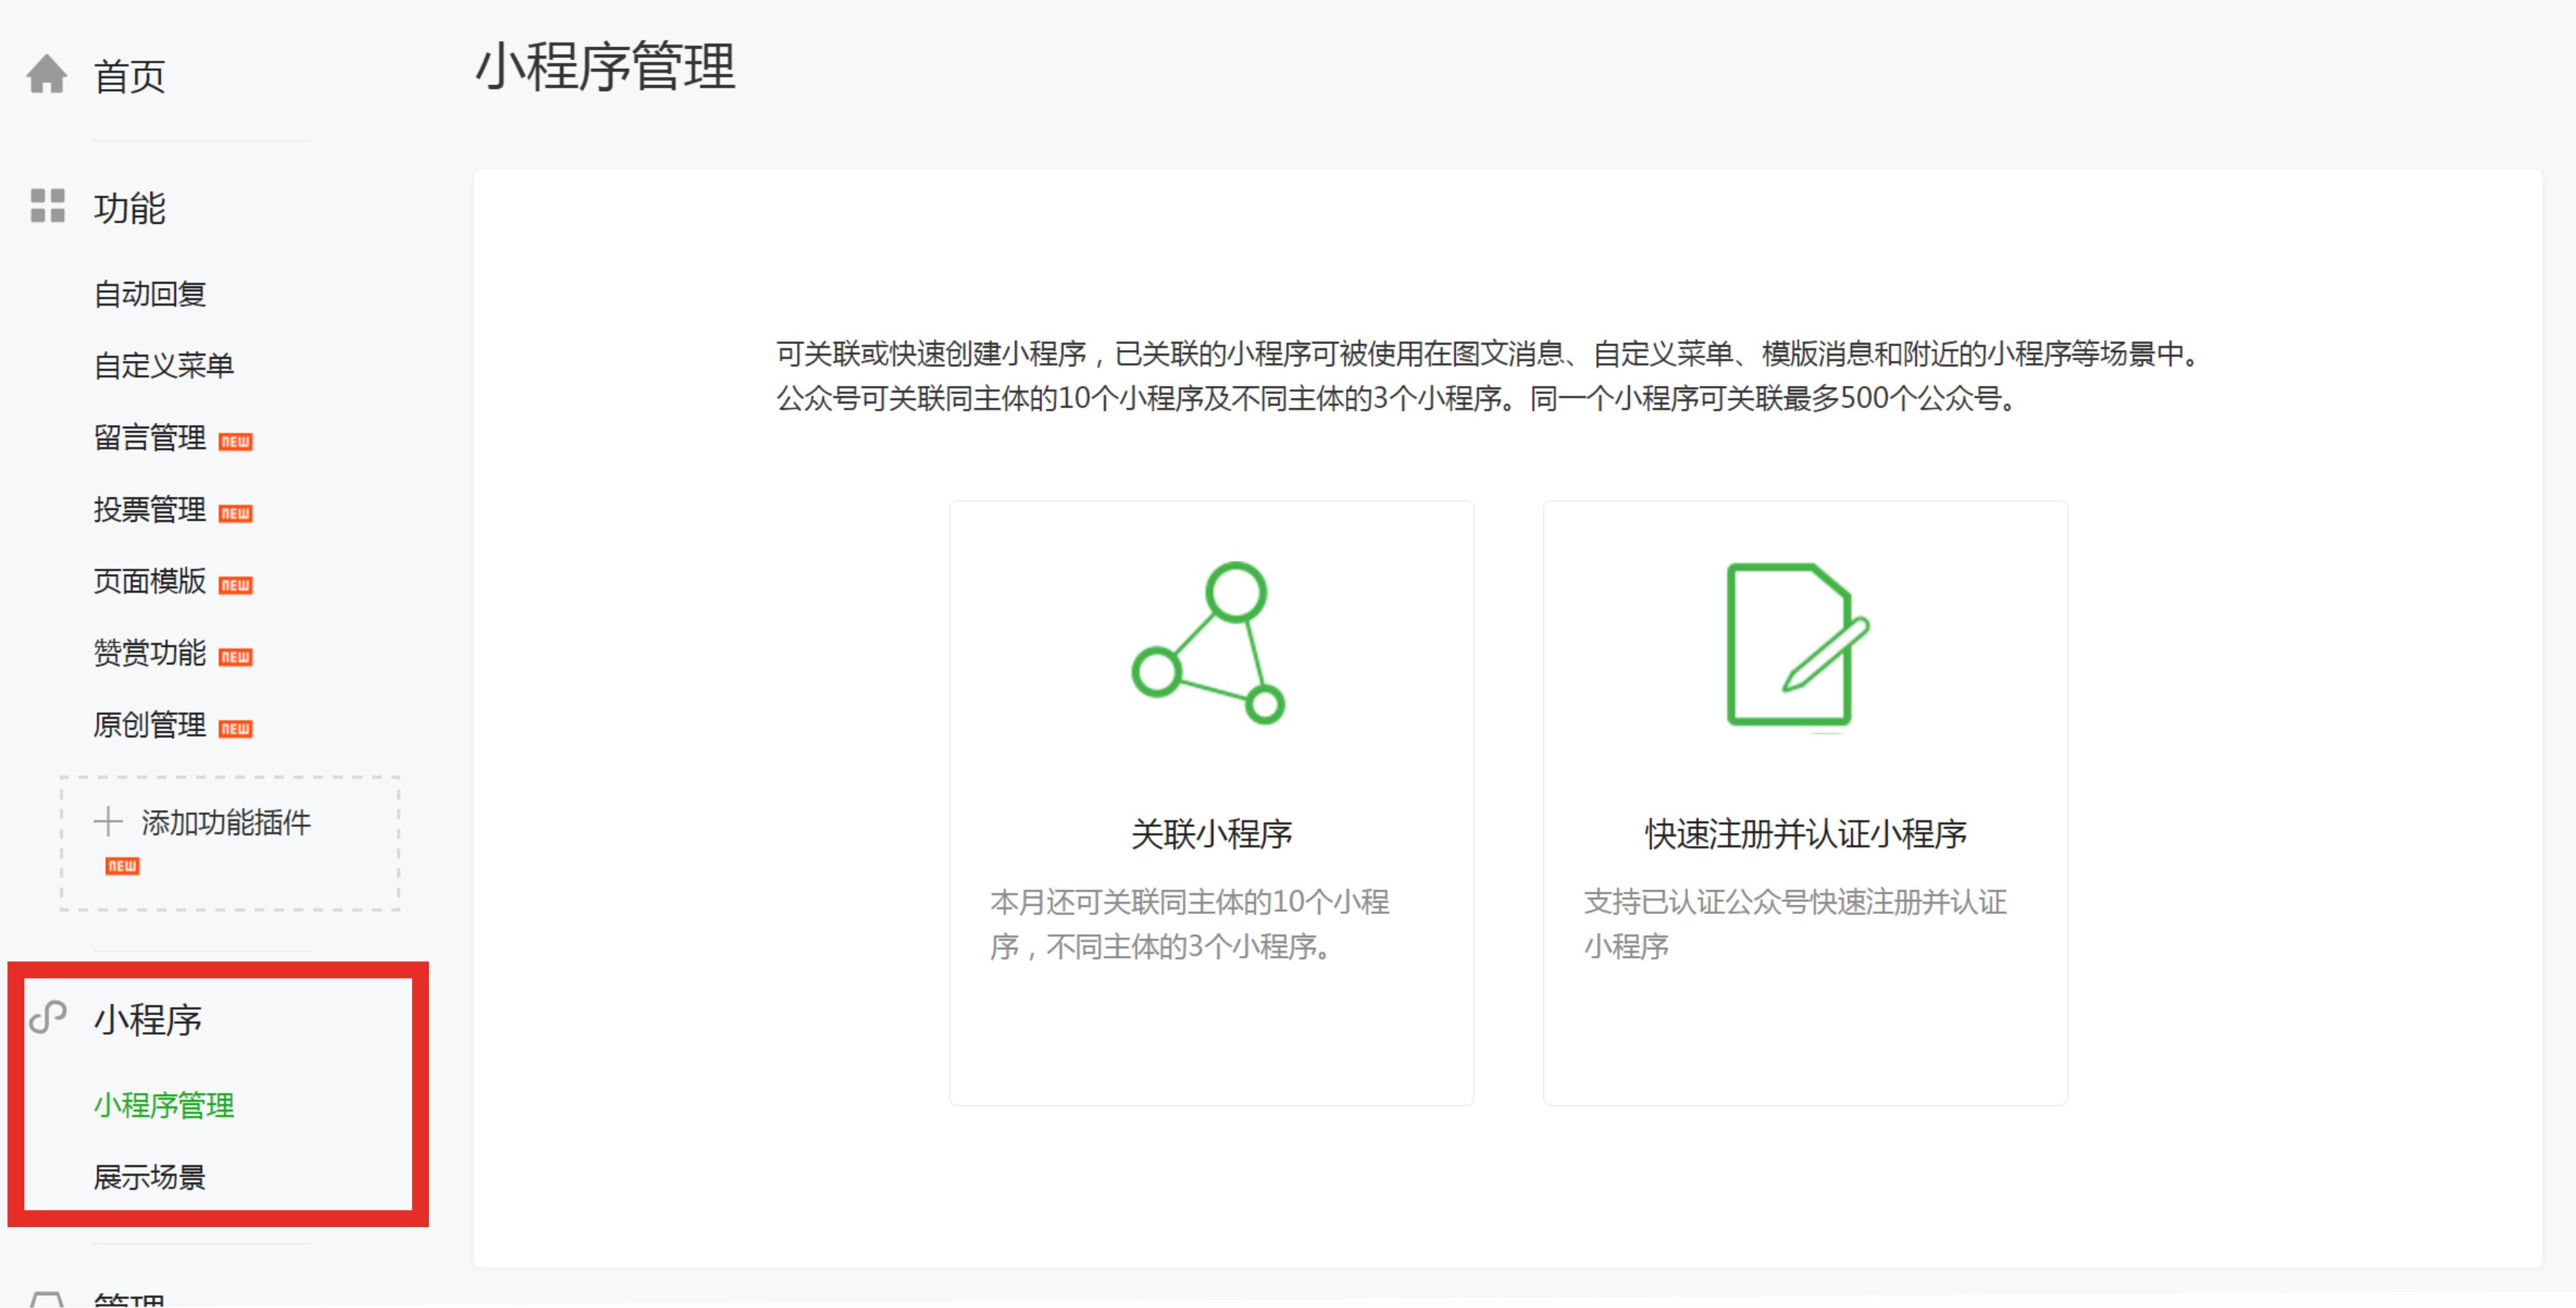Screen dimensions: 2576x1308
Task: Open 投票管理 in sidebar
Action: pos(150,509)
